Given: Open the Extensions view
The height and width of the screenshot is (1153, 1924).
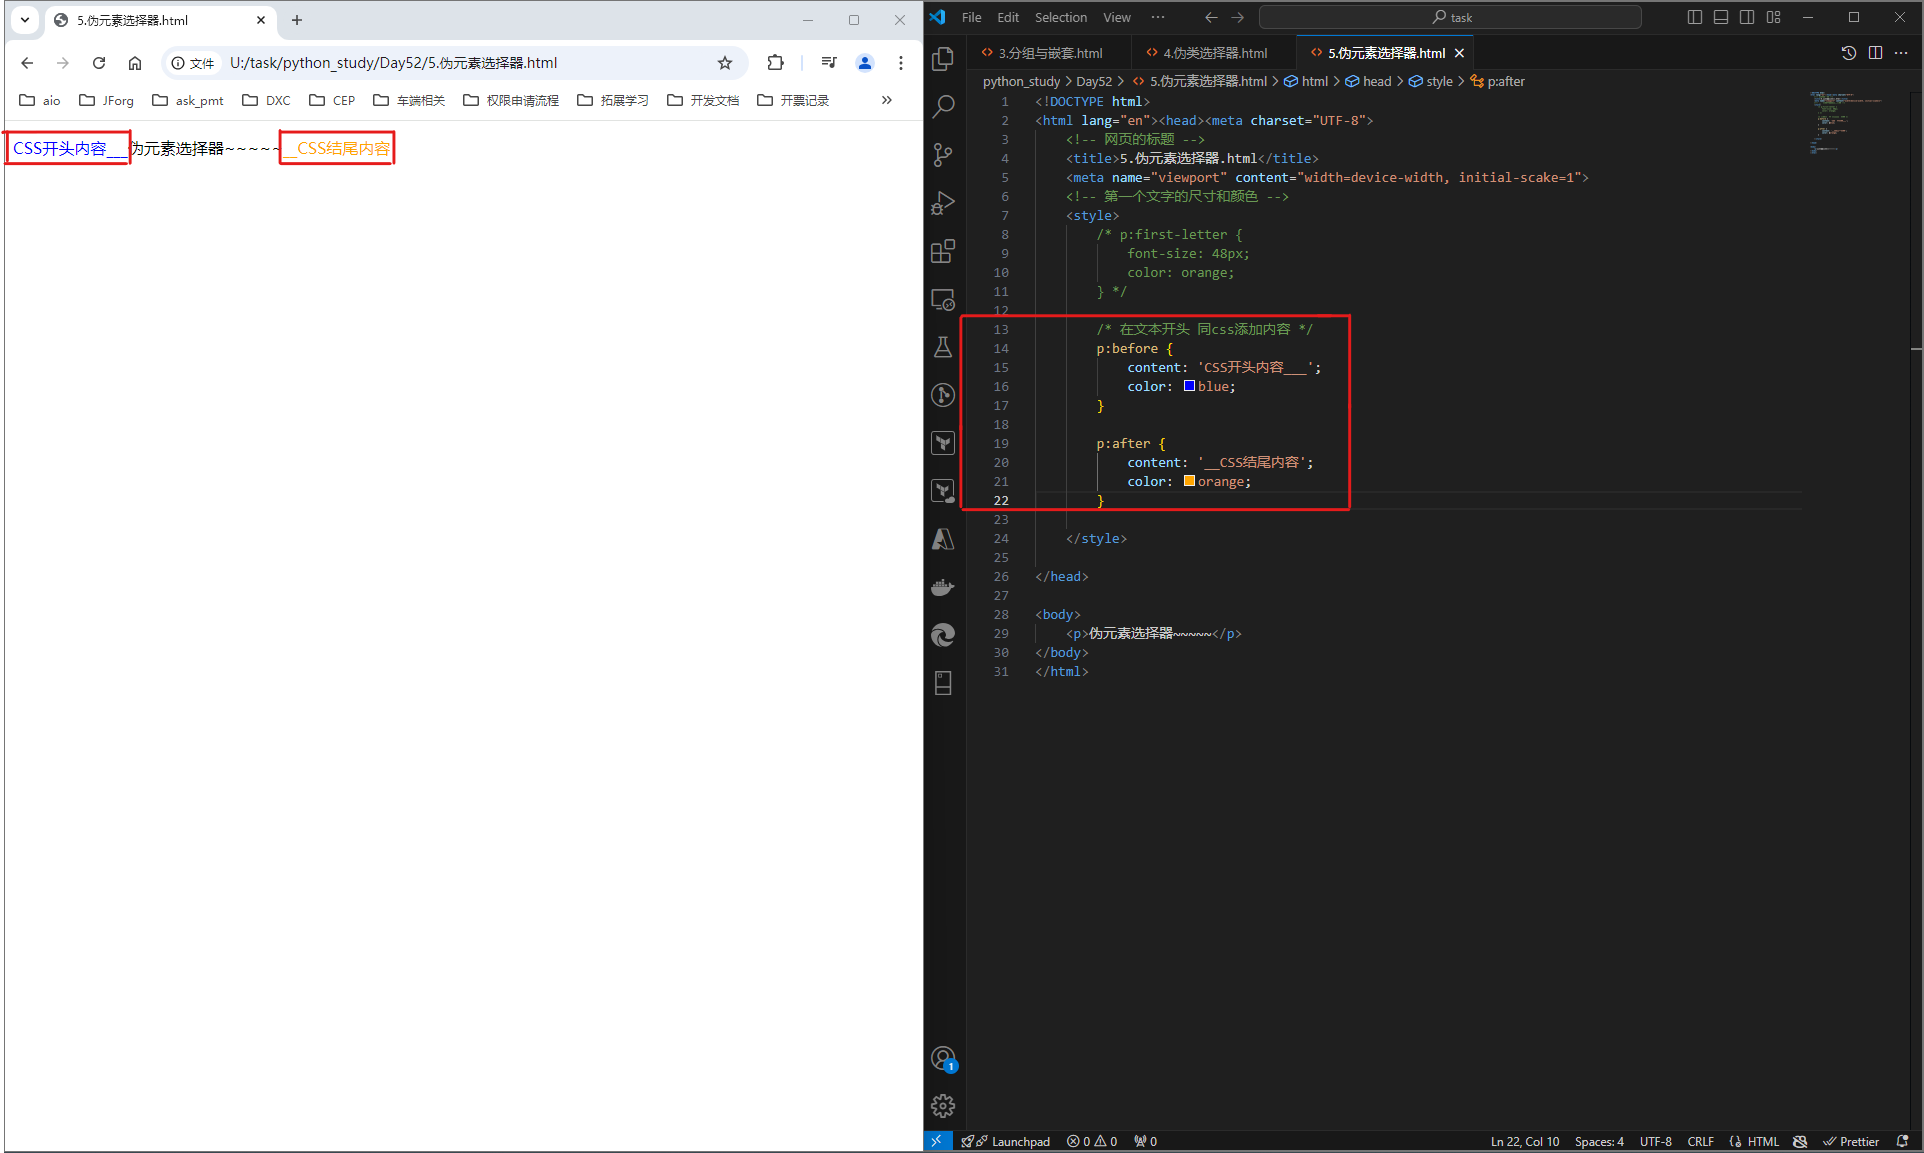Looking at the screenshot, I should tap(942, 251).
